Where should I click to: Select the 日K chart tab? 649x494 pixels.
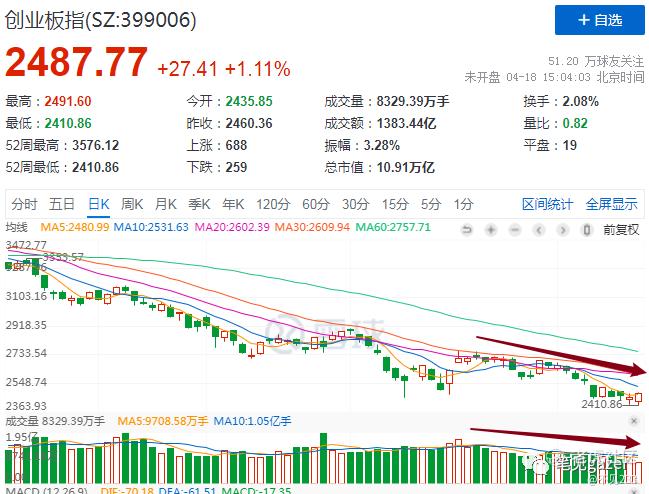coord(99,204)
